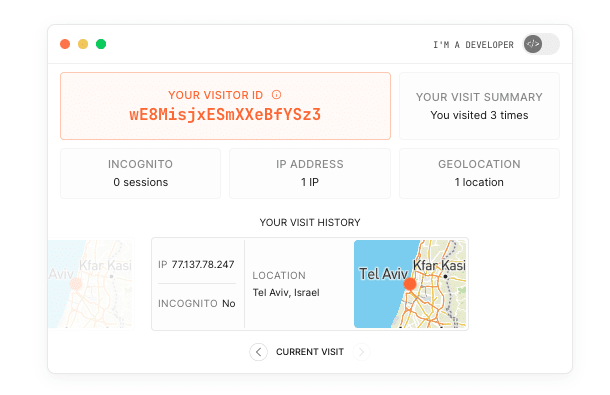Click the orange location marker on map
Viewport: 610px width, 395px height.
410,284
